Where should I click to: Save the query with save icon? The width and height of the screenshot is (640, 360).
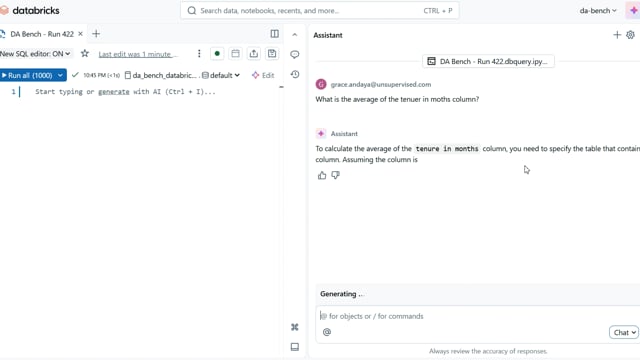[x=272, y=53]
